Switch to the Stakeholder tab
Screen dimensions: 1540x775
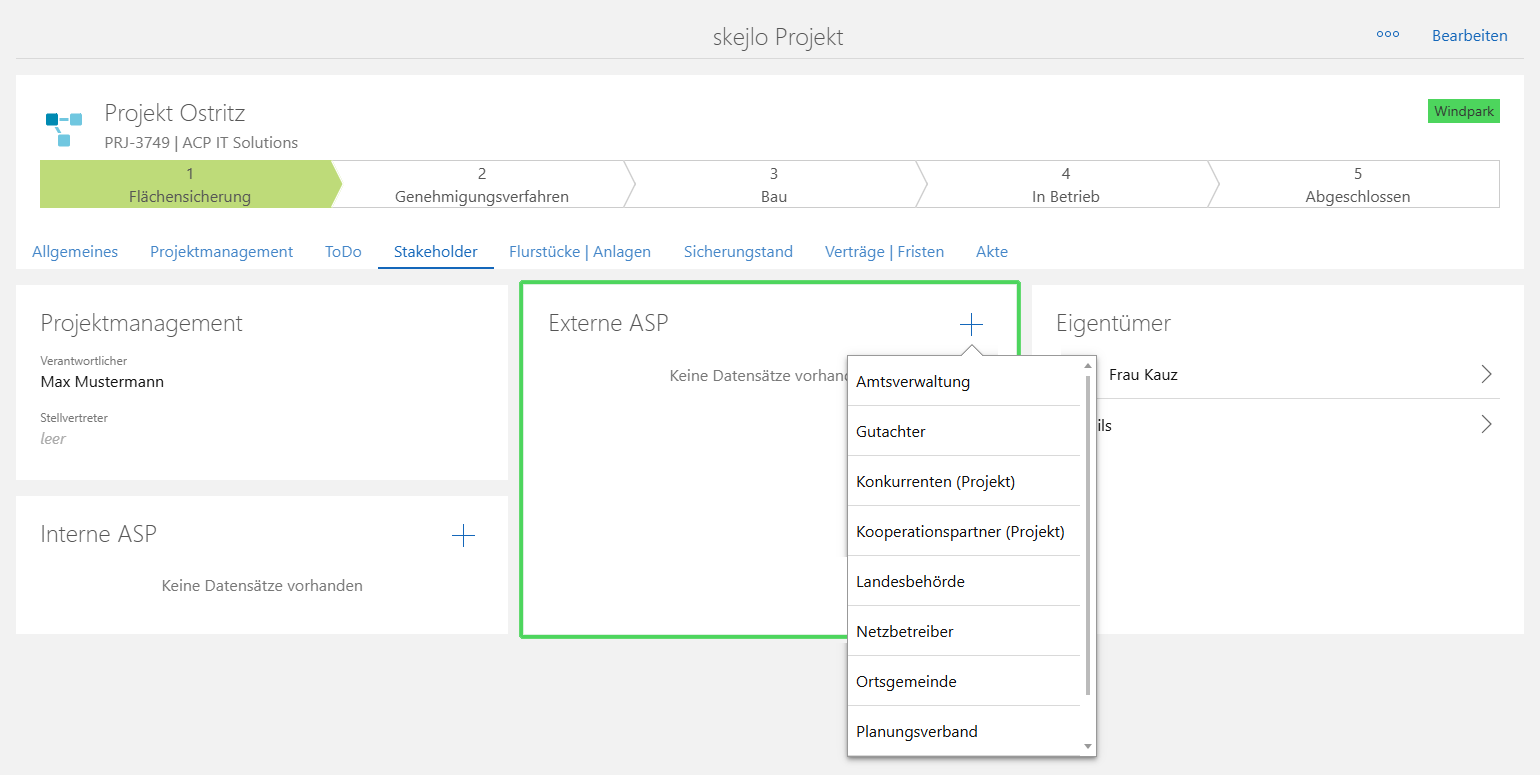pyautogui.click(x=435, y=251)
